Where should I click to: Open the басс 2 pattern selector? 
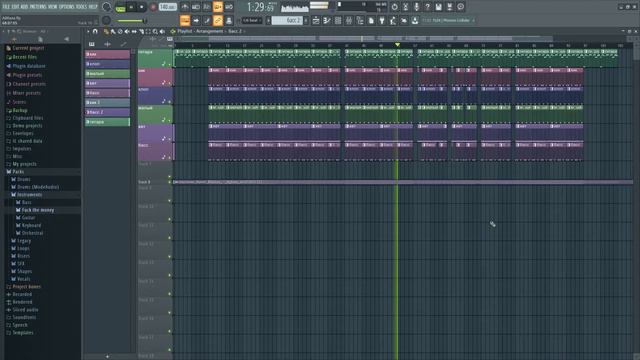[287, 20]
